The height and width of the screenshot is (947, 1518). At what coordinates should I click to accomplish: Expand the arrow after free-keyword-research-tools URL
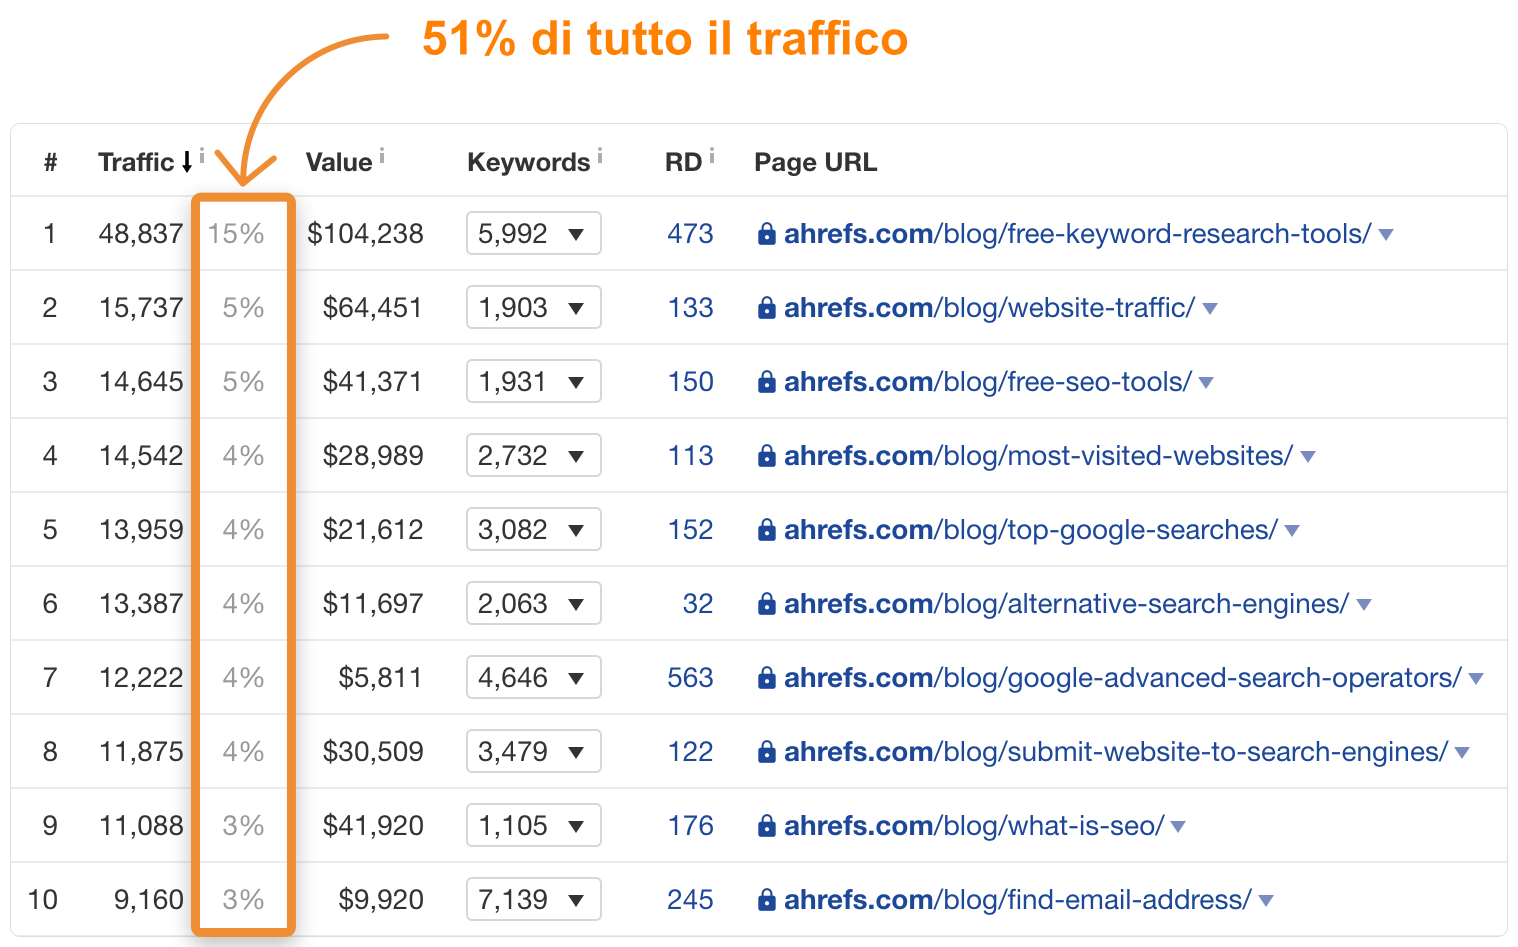coord(1386,235)
